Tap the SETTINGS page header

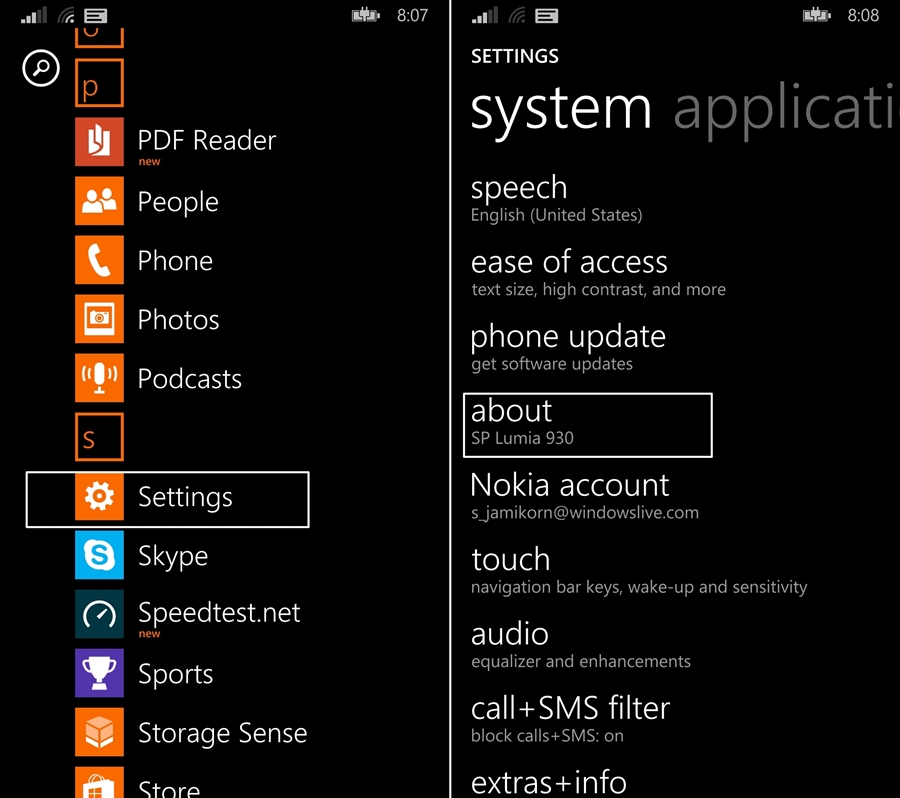point(514,56)
